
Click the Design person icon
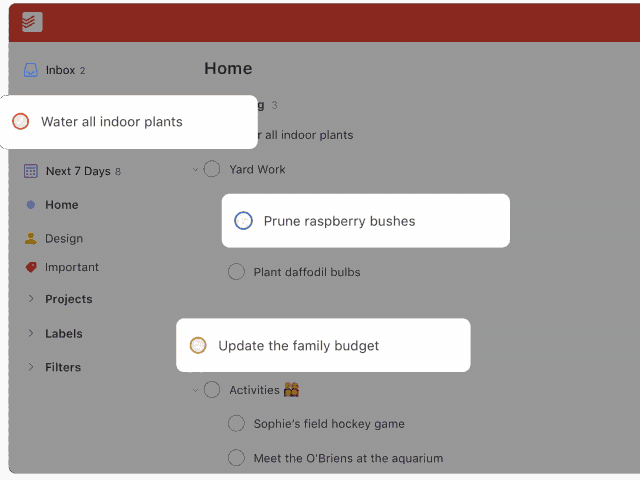coord(31,238)
